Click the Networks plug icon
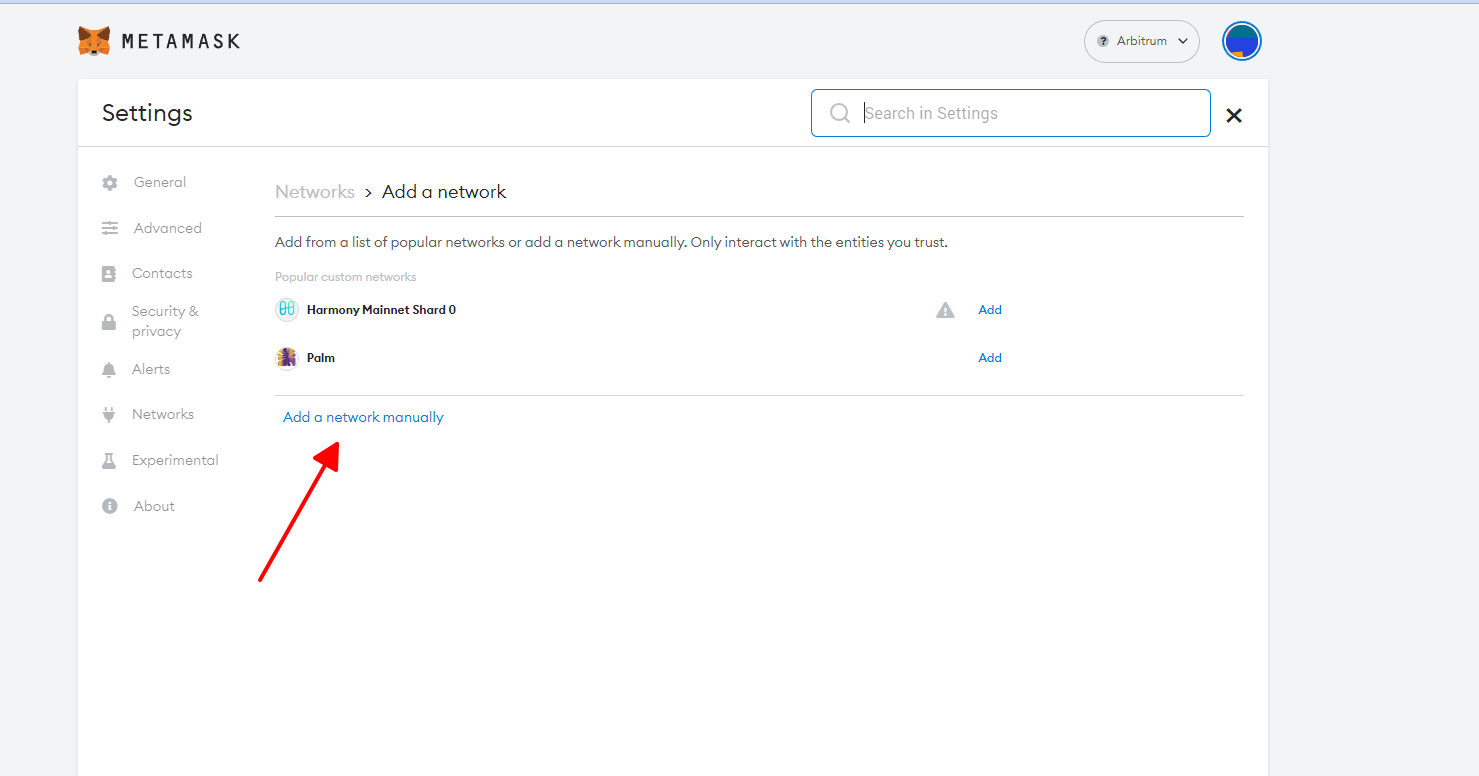This screenshot has width=1479, height=776. point(109,415)
